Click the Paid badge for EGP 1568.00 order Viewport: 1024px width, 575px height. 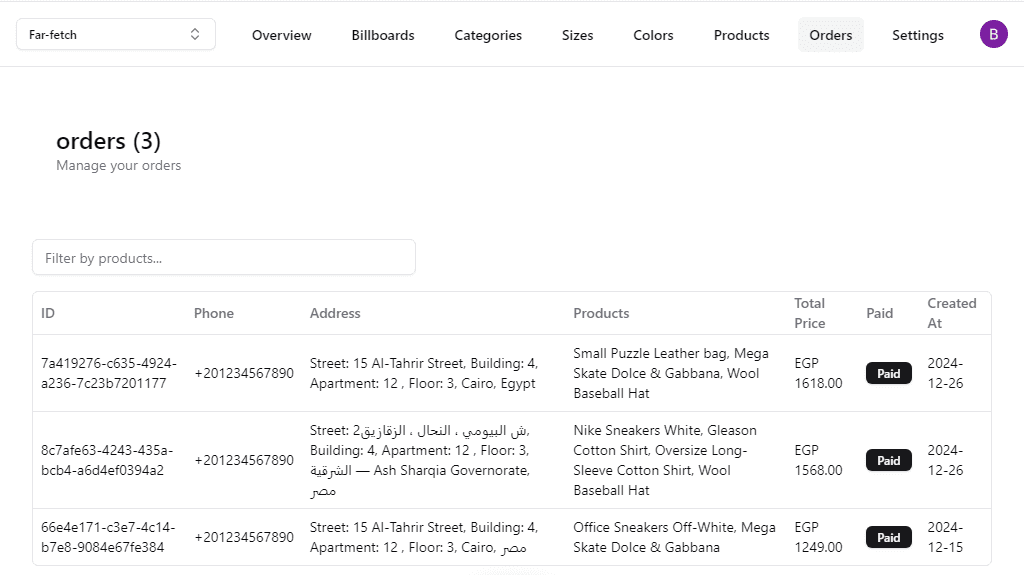point(888,461)
